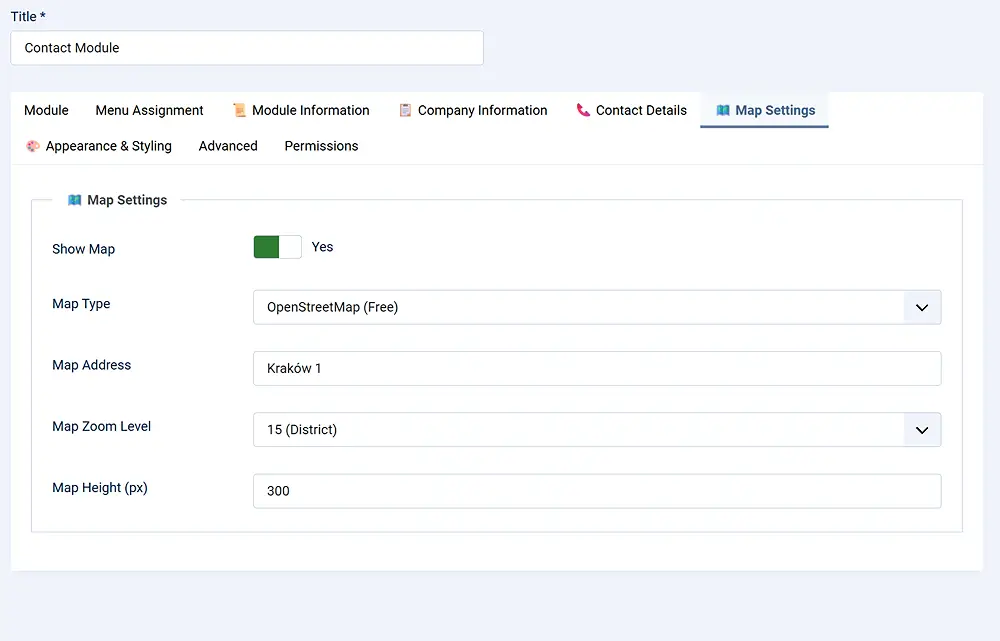Open the Menu Assignment tab
This screenshot has width=1000, height=641.
coord(149,111)
